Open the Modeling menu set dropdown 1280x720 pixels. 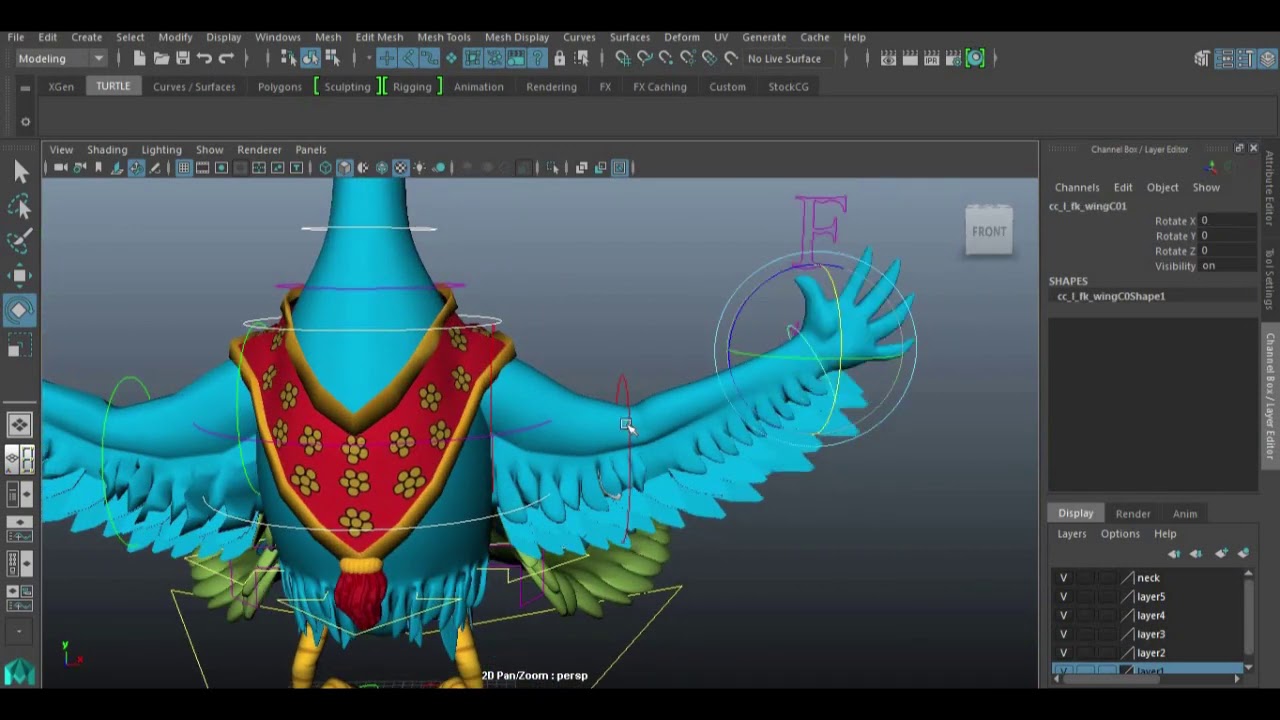[x=61, y=58]
